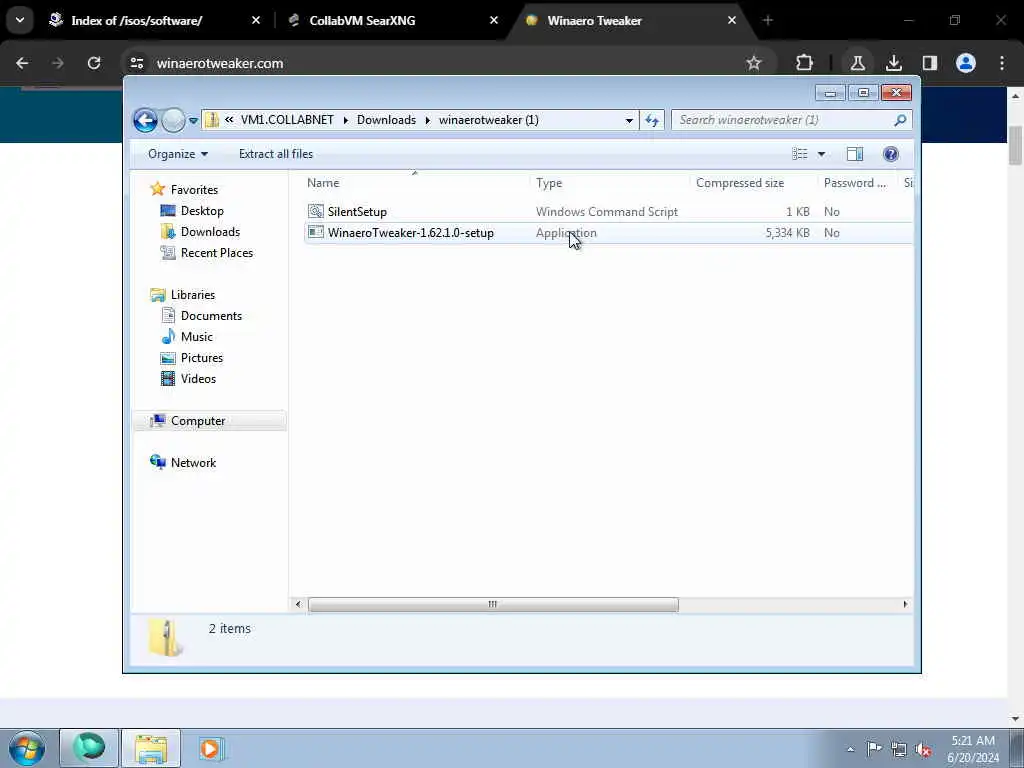Toggle the browser side panel icon
The height and width of the screenshot is (768, 1024).
[930, 63]
